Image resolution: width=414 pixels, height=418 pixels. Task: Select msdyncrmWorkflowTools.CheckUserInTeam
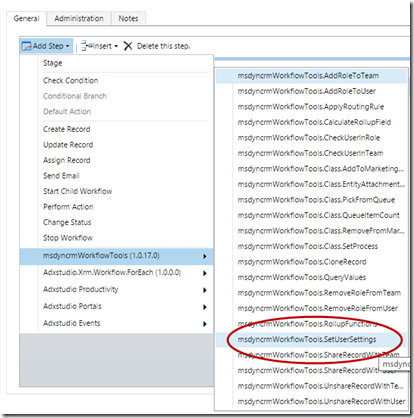tap(310, 153)
